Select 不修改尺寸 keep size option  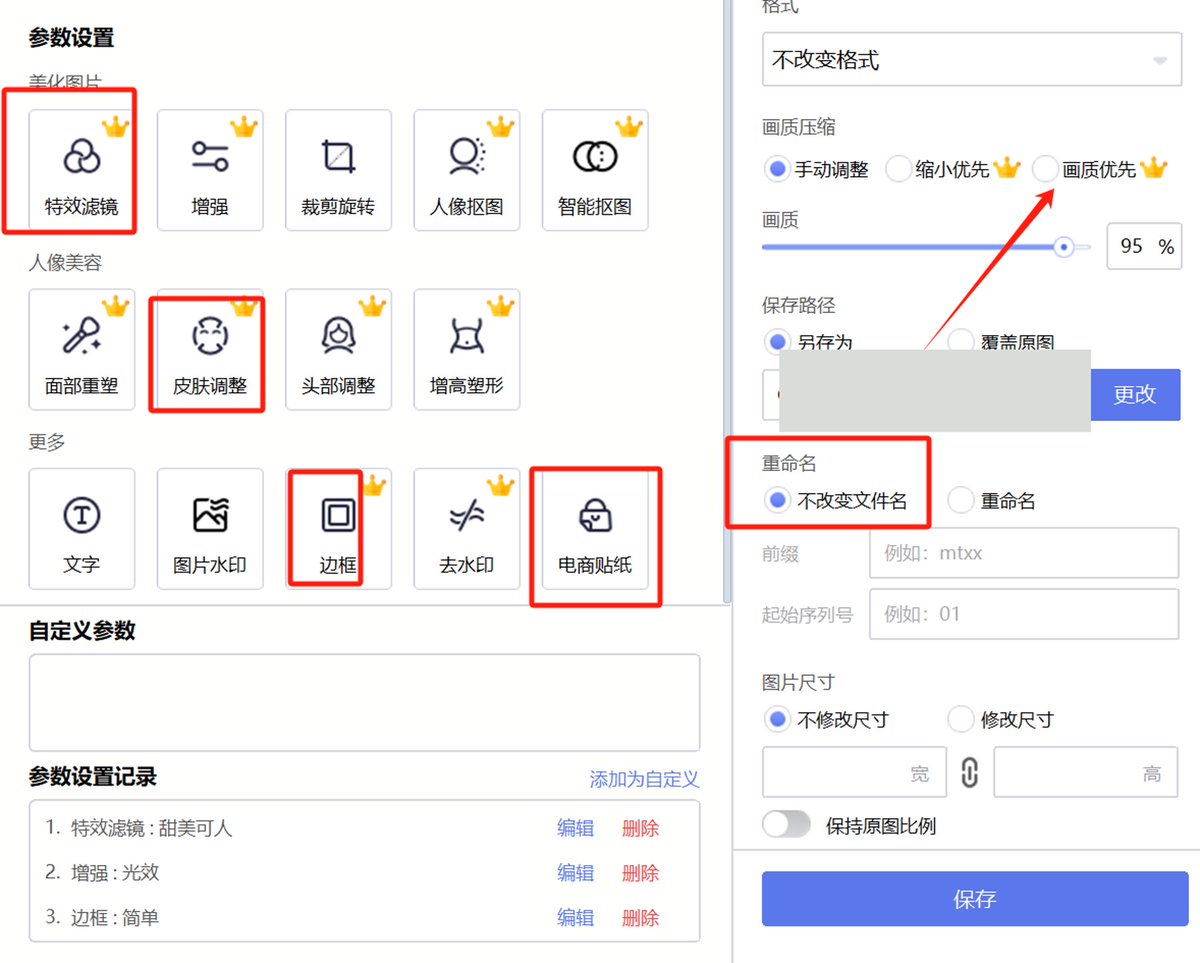[x=777, y=719]
